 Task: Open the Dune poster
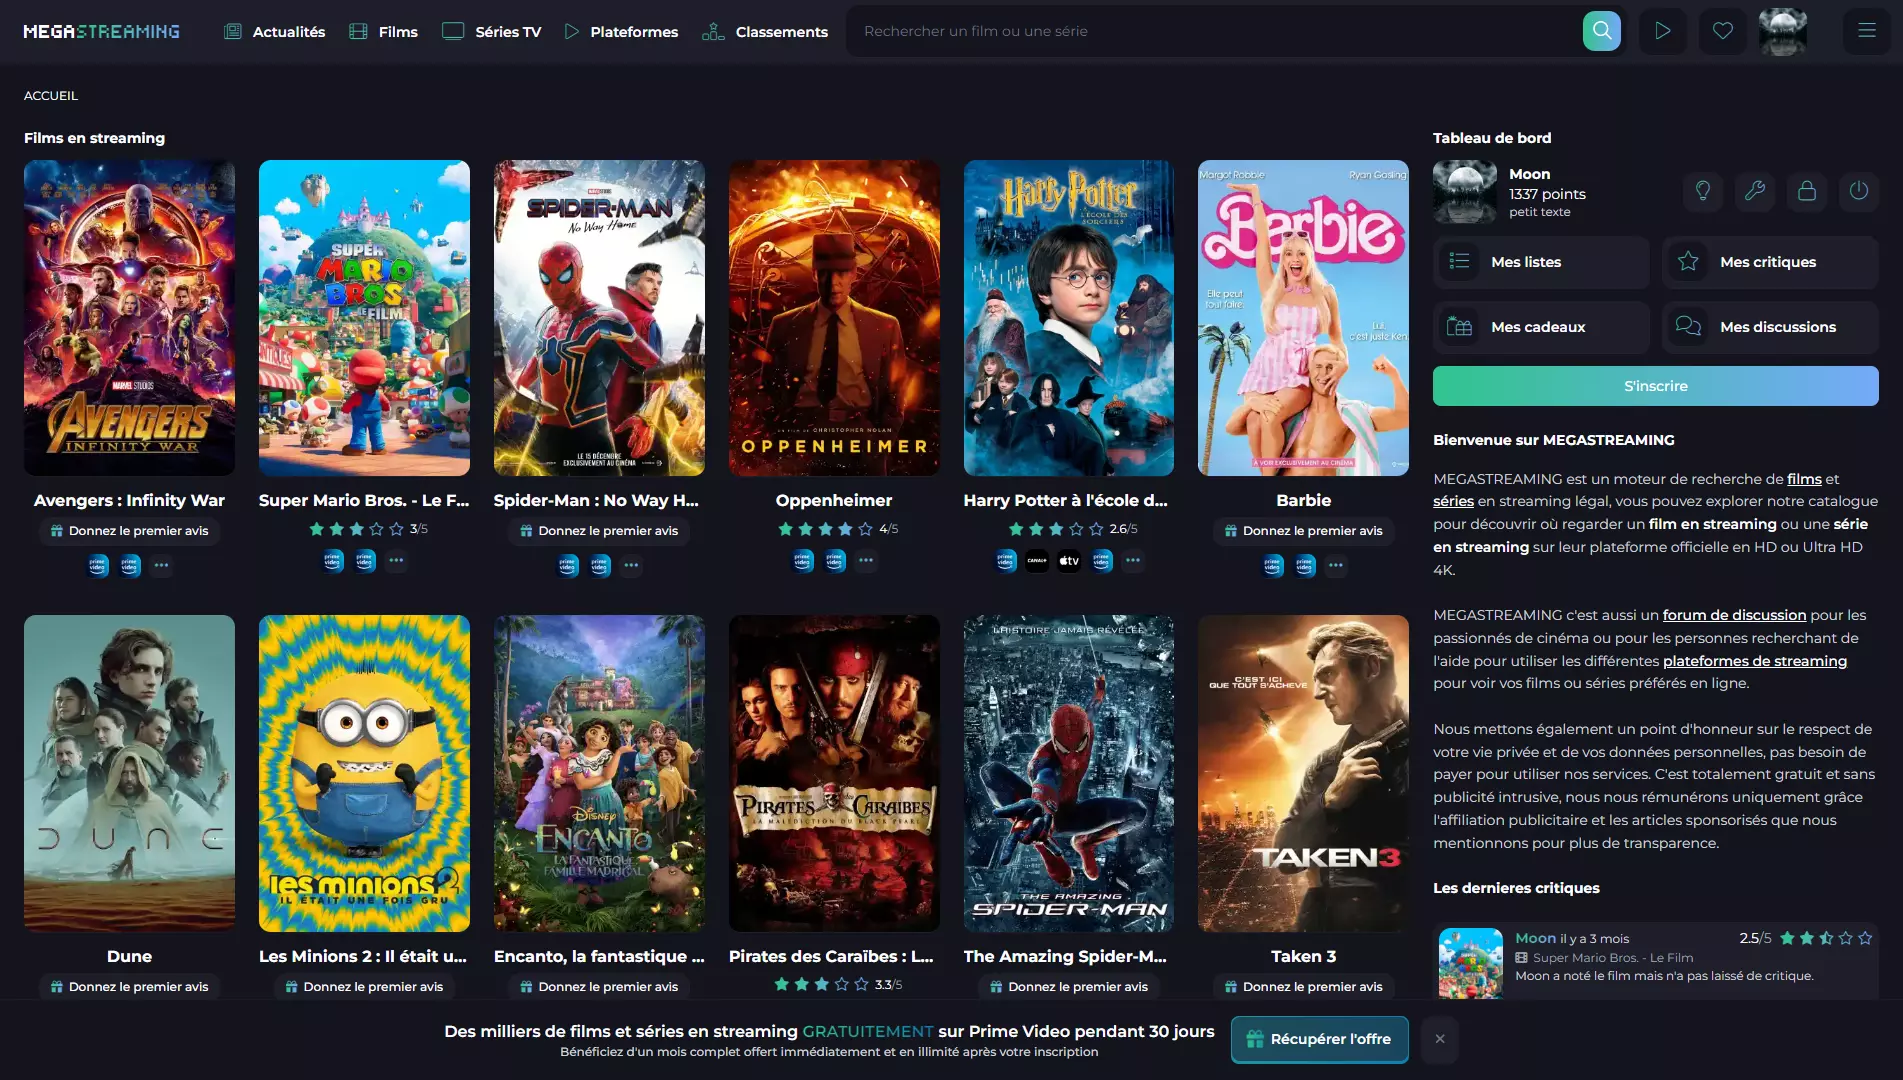(x=129, y=773)
